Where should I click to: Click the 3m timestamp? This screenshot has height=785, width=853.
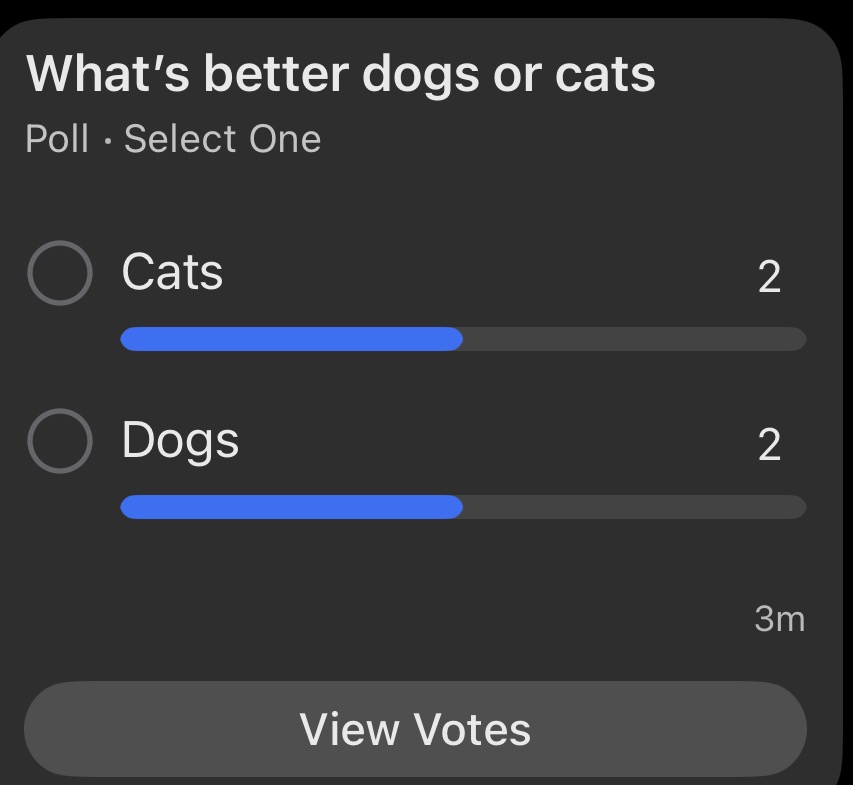(x=779, y=619)
